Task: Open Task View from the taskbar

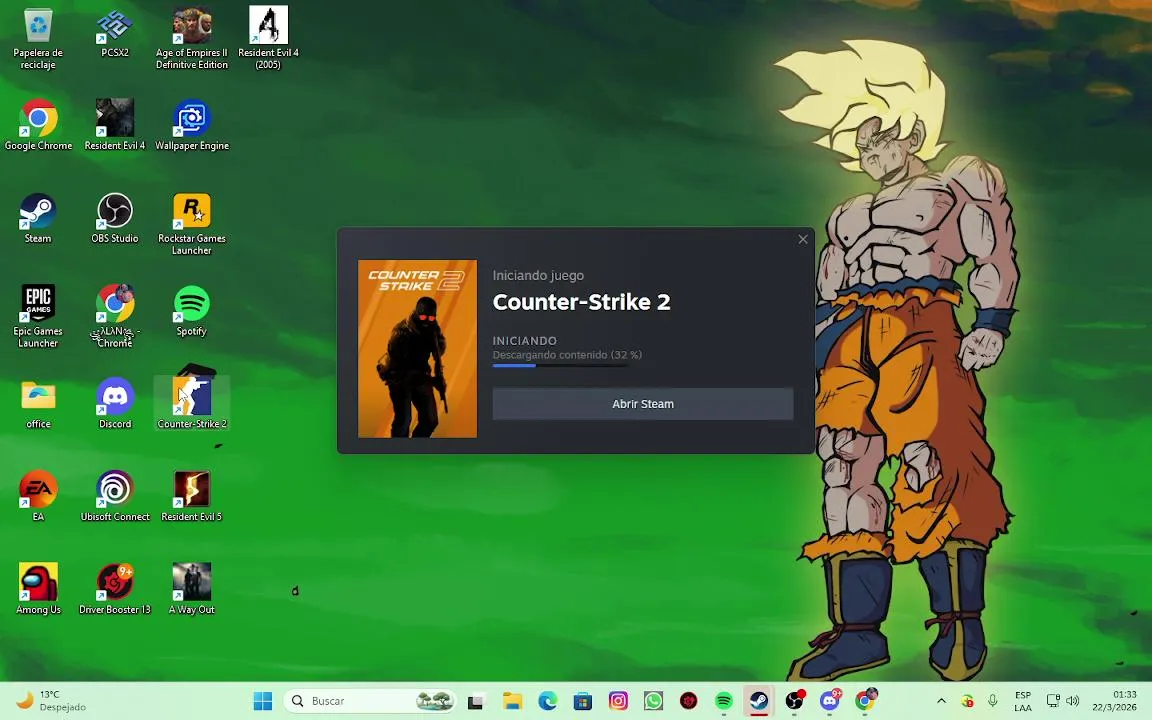Action: pos(475,701)
